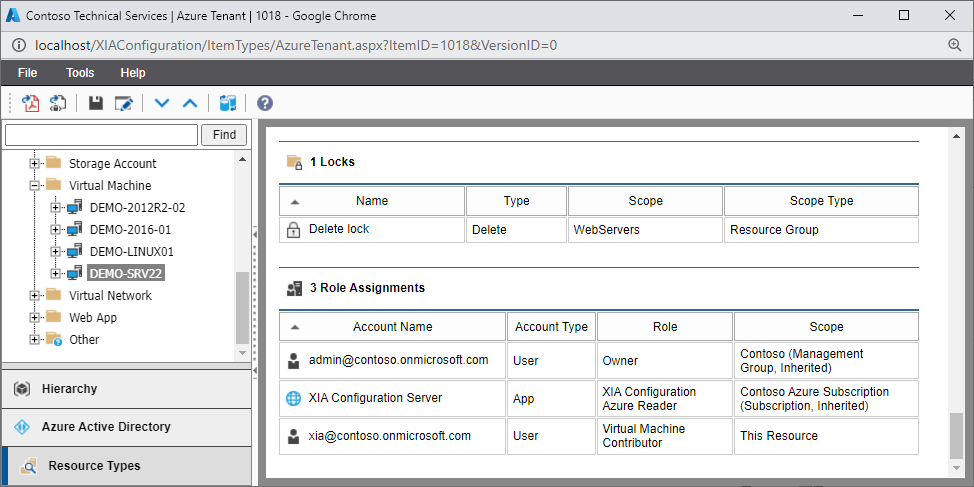The height and width of the screenshot is (487, 974).
Task: Click the Virtual Machine Contributor role cell
Action: coord(665,436)
